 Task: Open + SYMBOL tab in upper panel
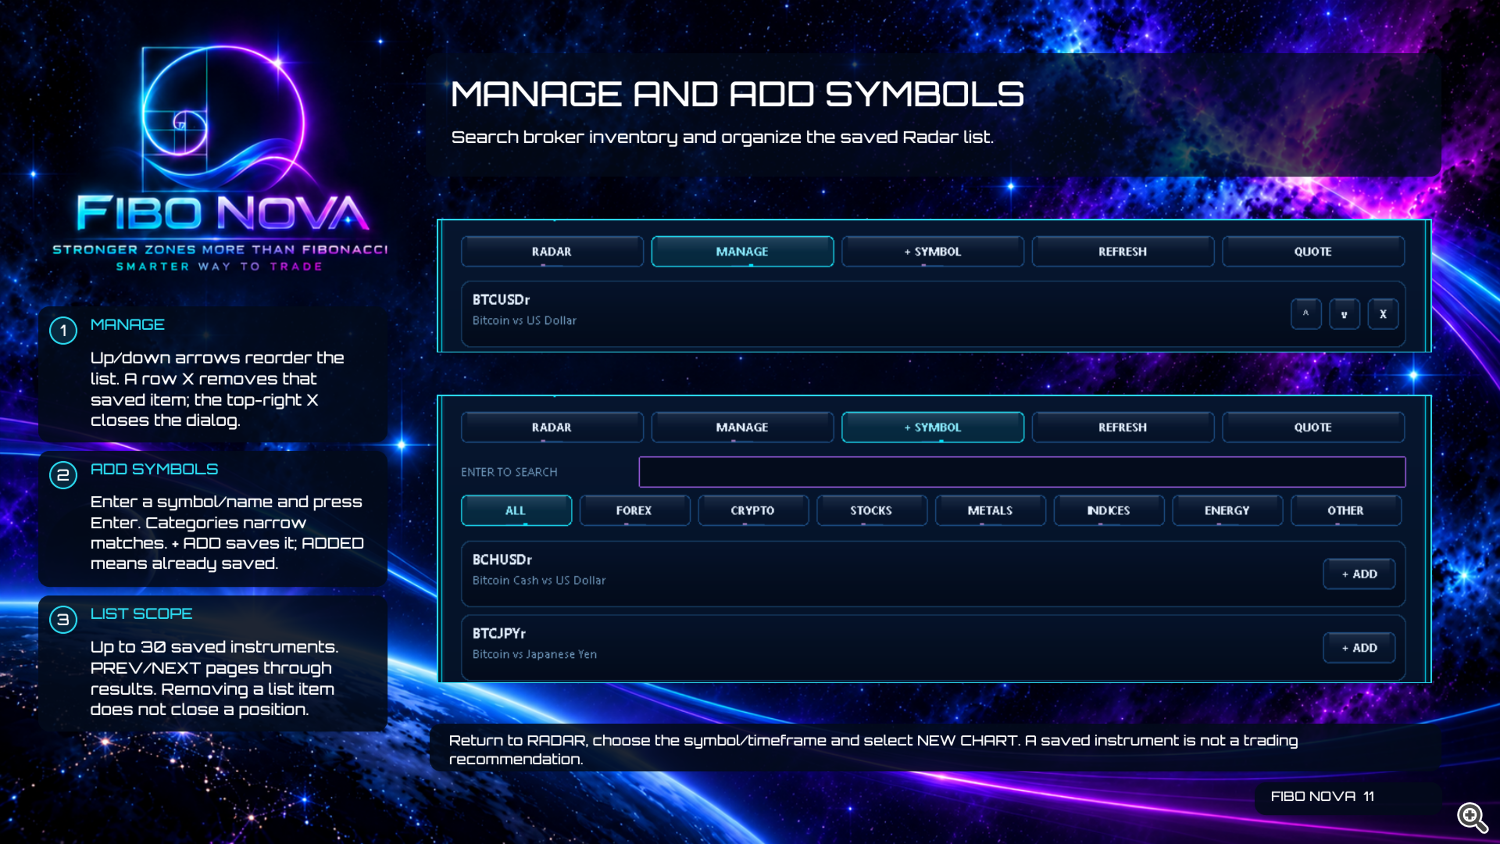coord(933,252)
